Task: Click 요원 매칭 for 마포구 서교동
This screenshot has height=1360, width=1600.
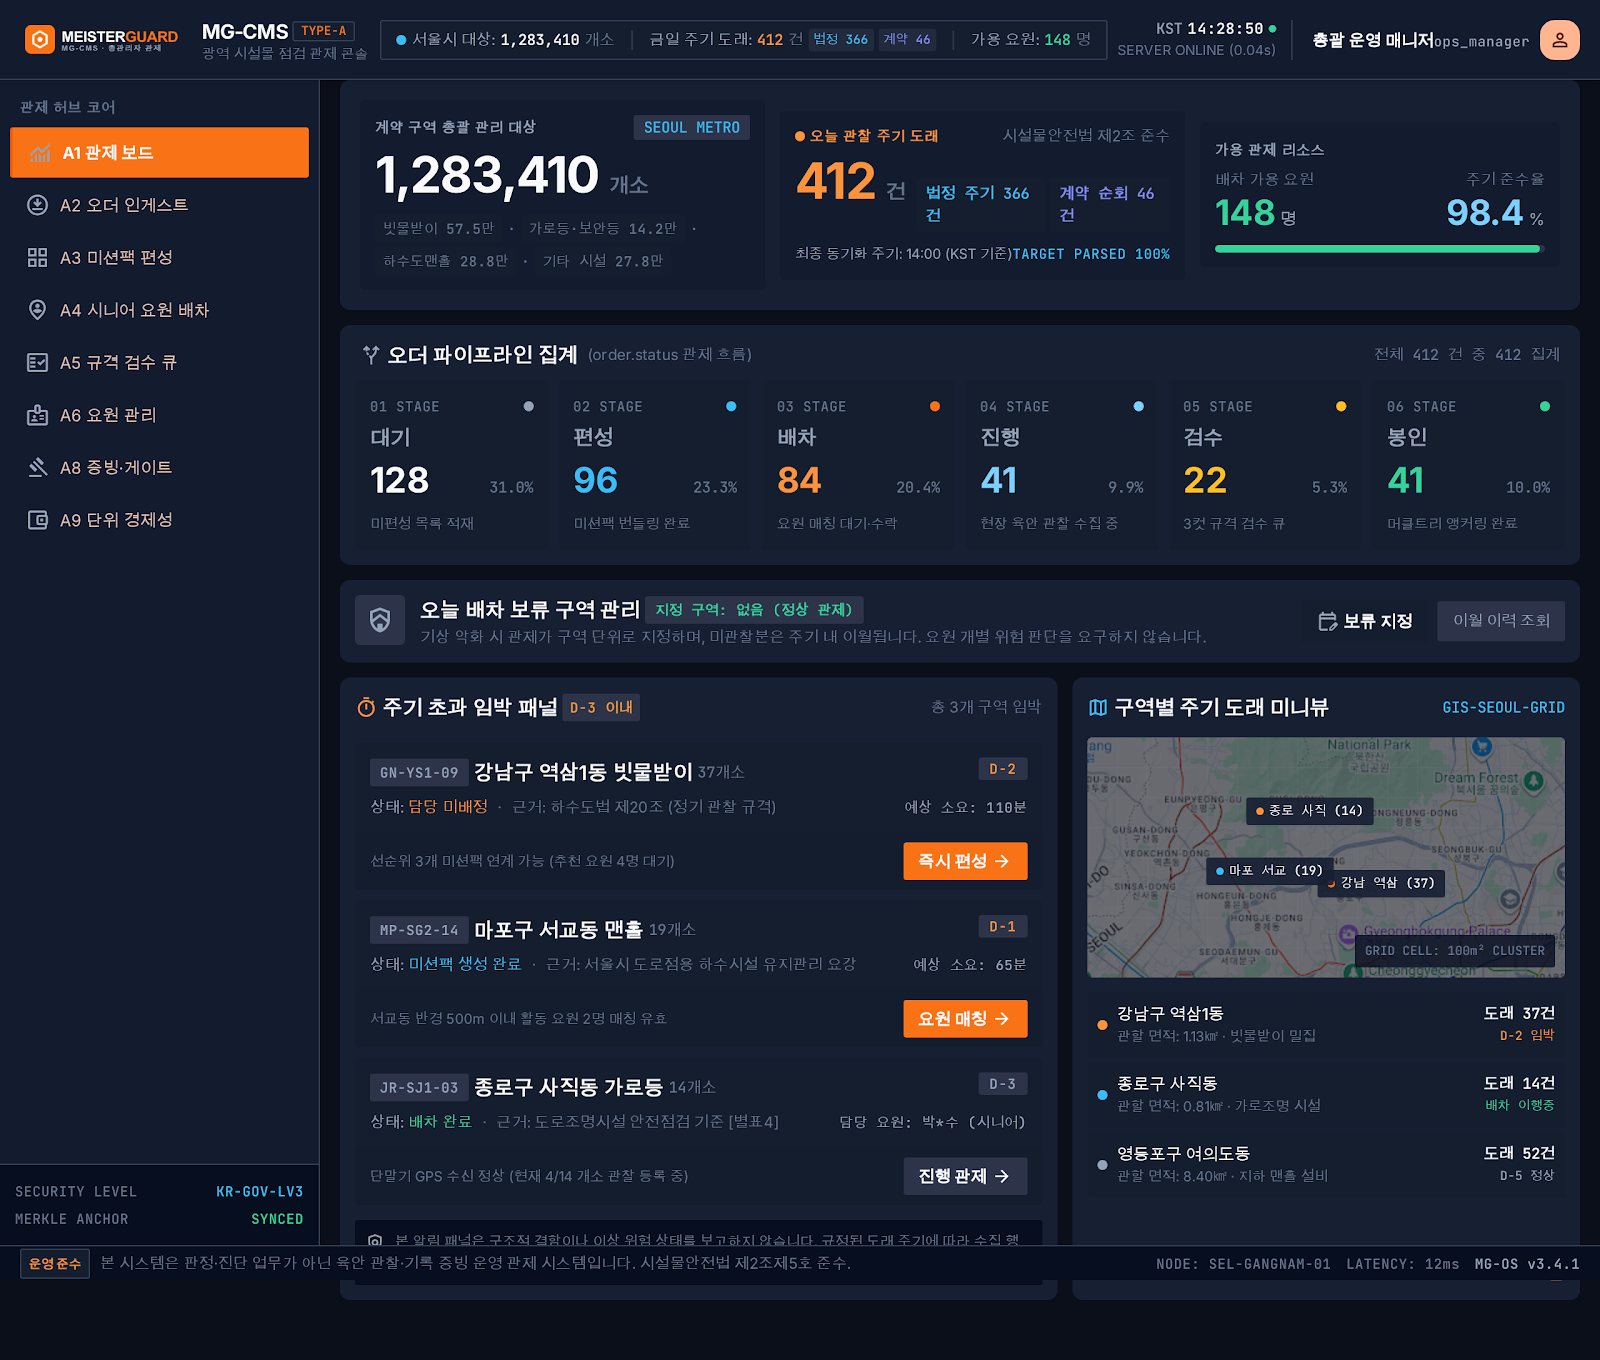Action: coord(965,1019)
